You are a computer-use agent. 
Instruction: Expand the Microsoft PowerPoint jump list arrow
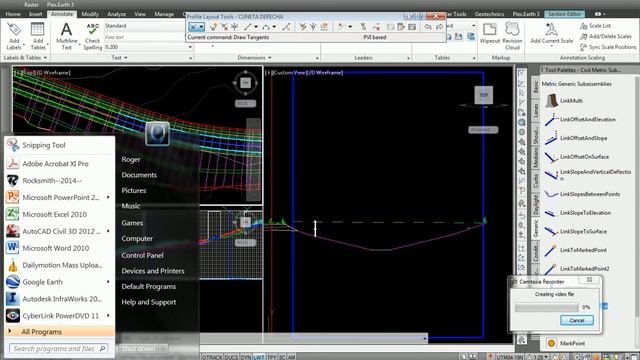pos(108,197)
